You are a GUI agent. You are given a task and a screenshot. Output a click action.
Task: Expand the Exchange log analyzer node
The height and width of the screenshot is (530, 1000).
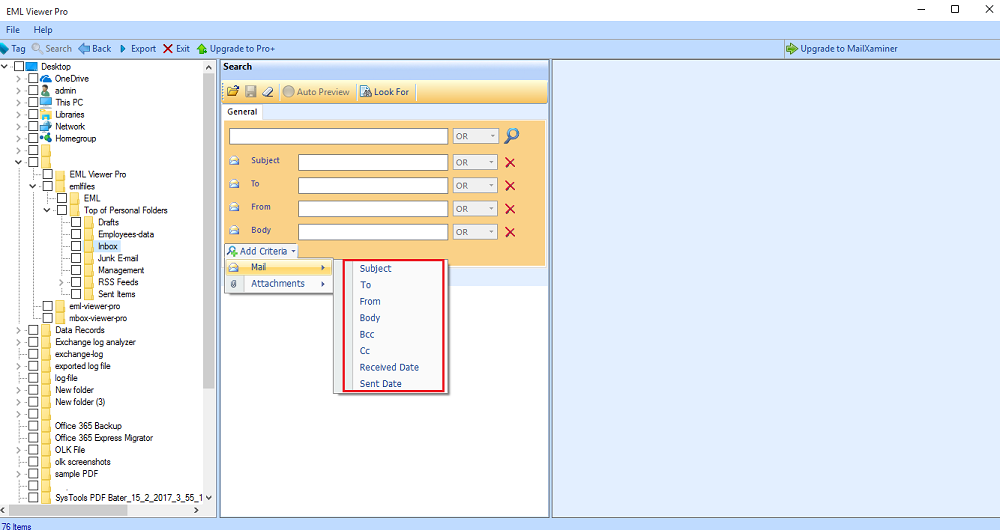tap(18, 342)
